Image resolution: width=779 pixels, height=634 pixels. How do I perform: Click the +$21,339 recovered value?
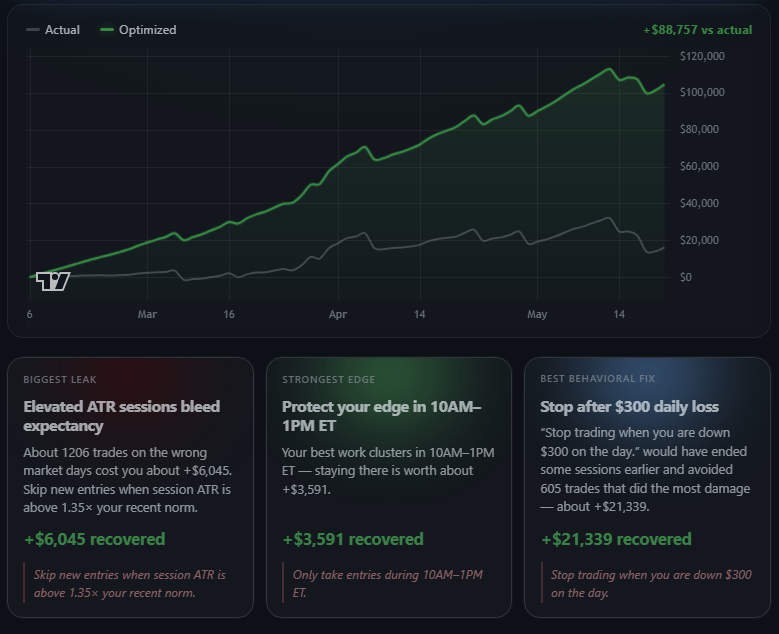coord(616,539)
